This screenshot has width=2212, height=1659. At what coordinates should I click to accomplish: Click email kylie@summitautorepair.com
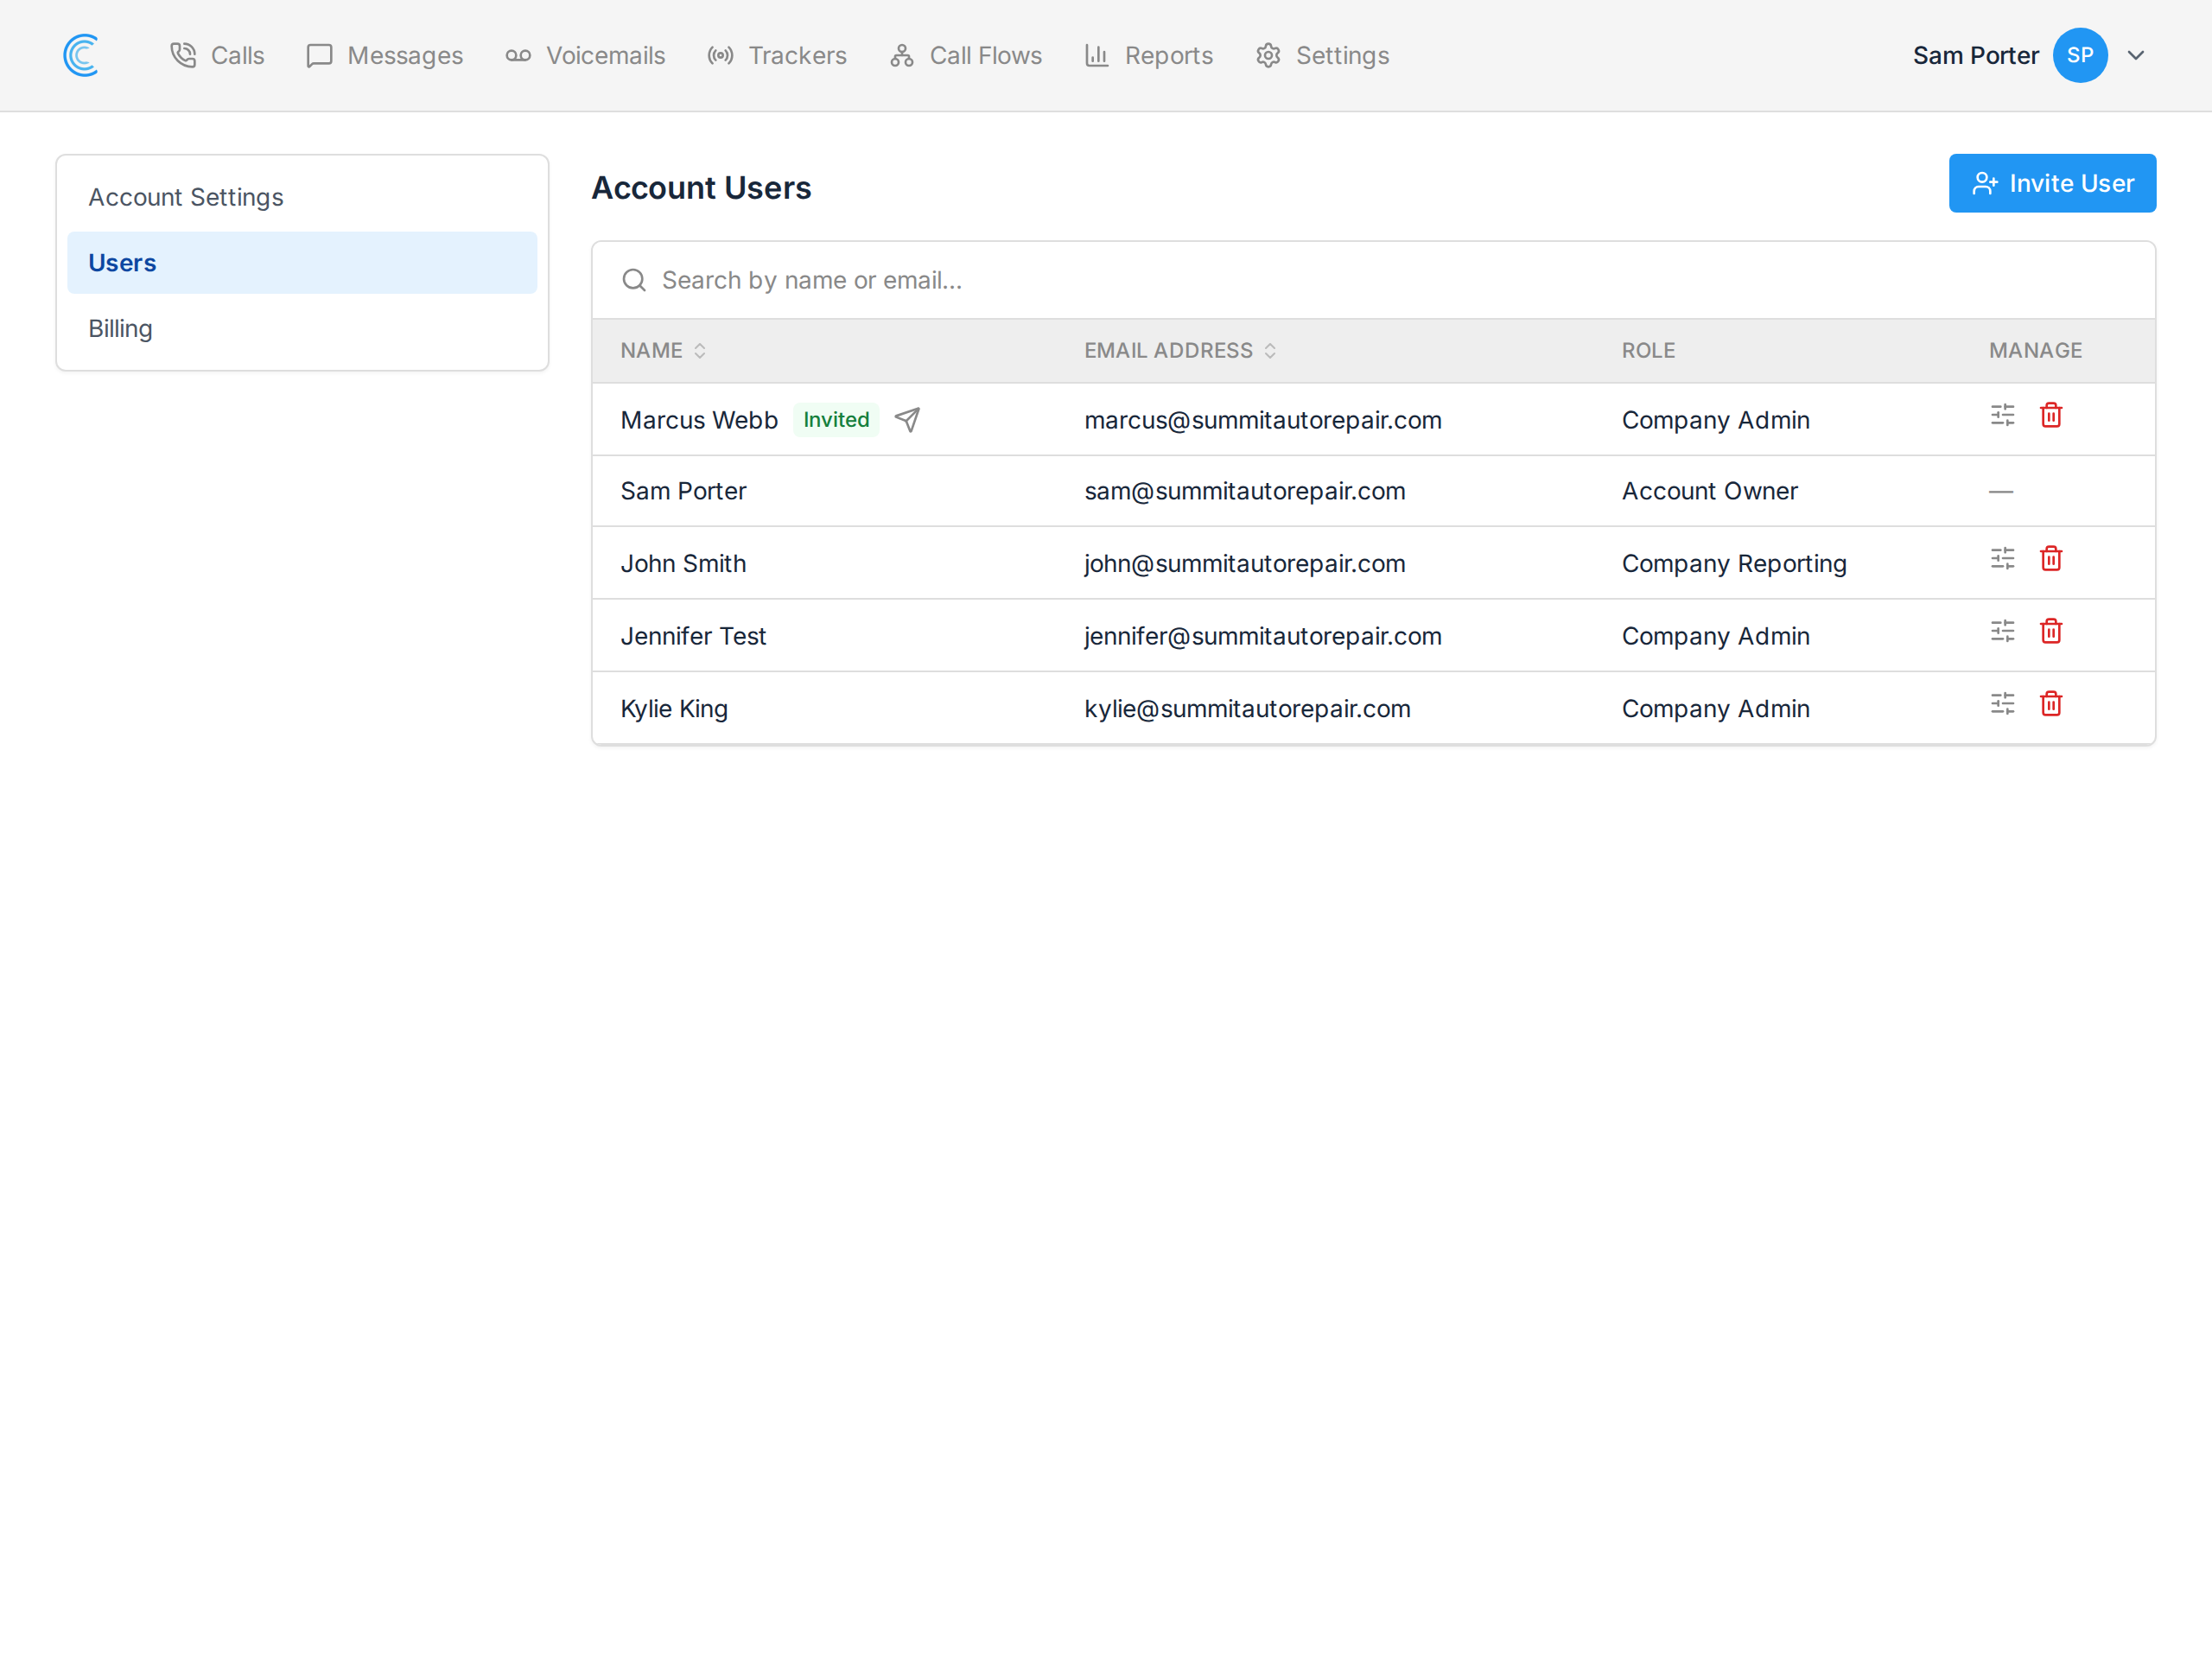click(x=1247, y=709)
